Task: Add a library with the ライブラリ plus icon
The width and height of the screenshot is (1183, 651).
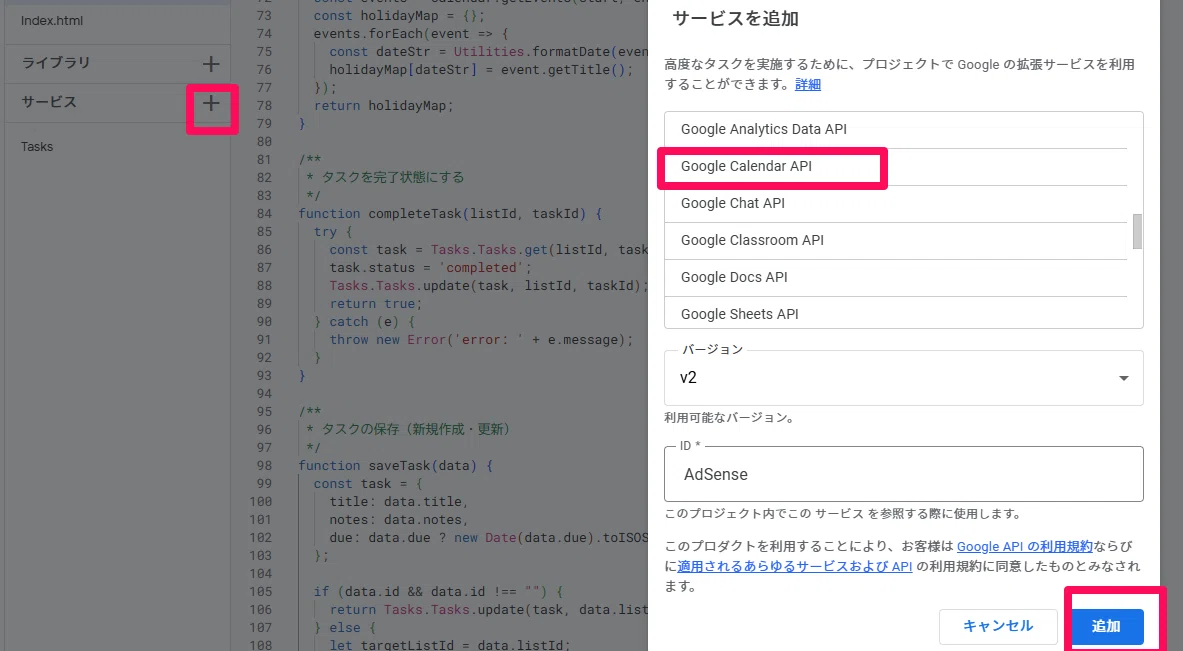Action: [x=211, y=63]
